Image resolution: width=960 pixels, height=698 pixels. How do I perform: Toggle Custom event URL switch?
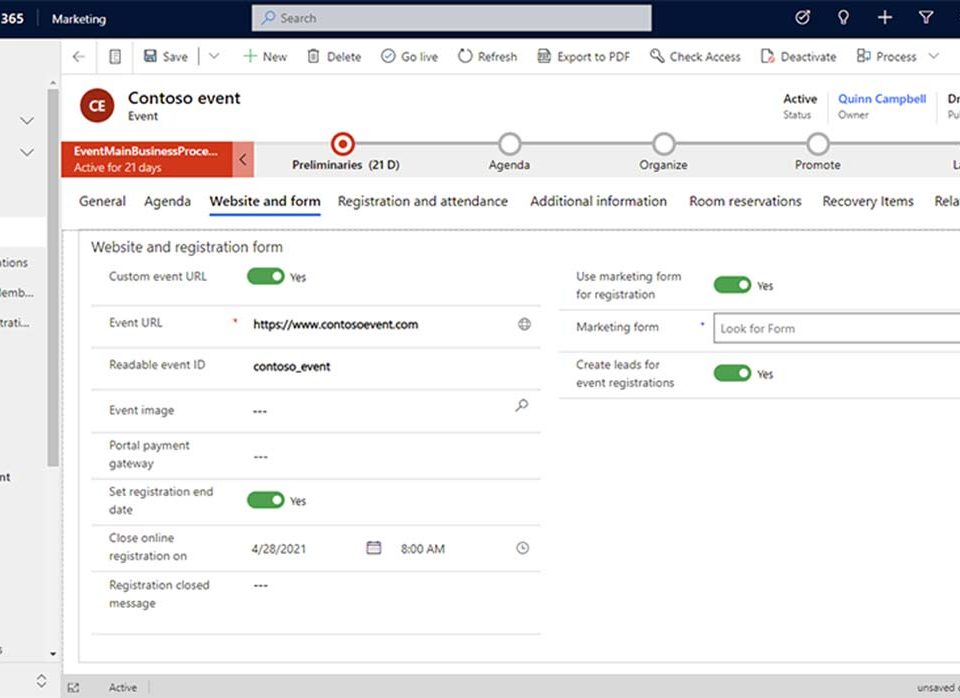(x=266, y=276)
